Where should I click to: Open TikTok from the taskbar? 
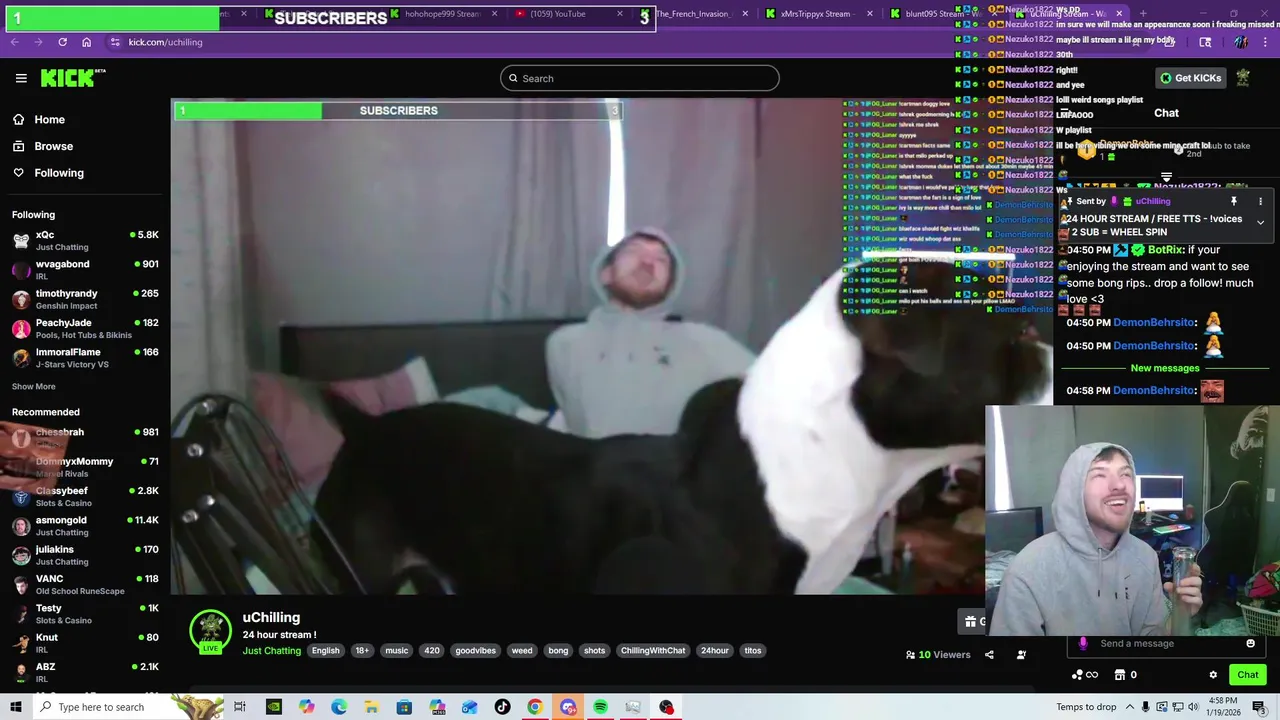(502, 707)
